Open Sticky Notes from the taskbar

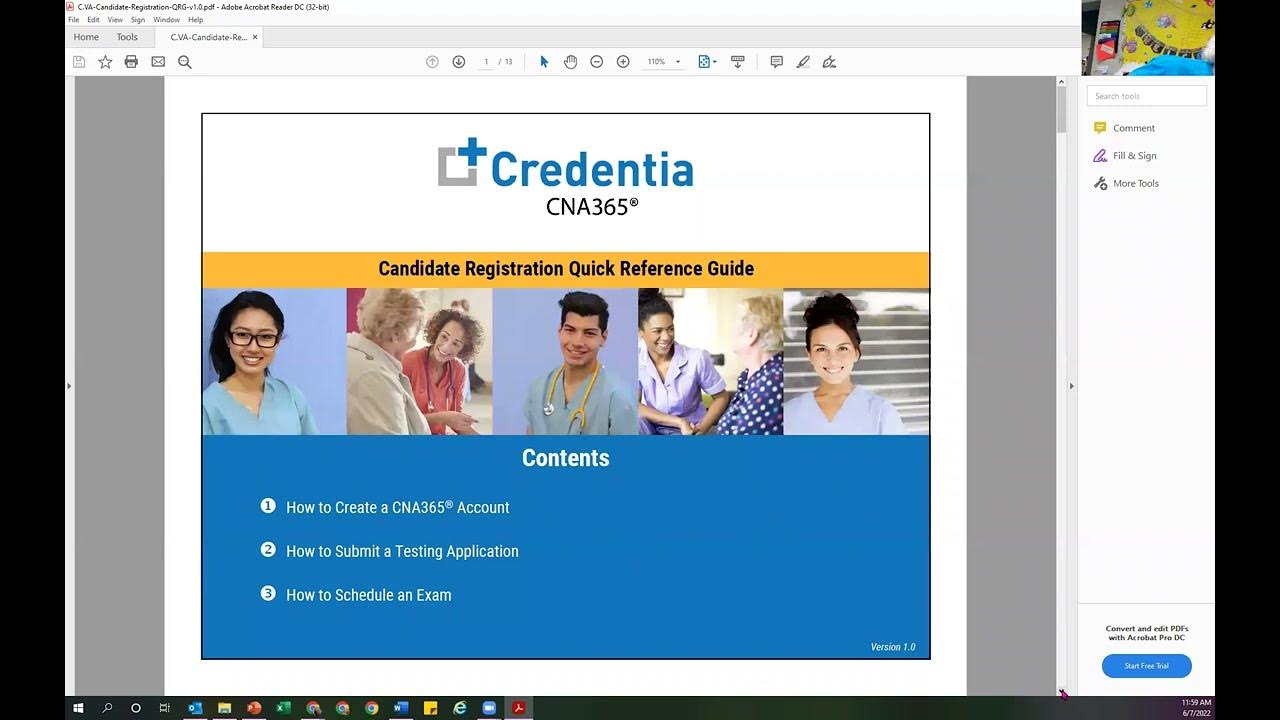pos(431,708)
